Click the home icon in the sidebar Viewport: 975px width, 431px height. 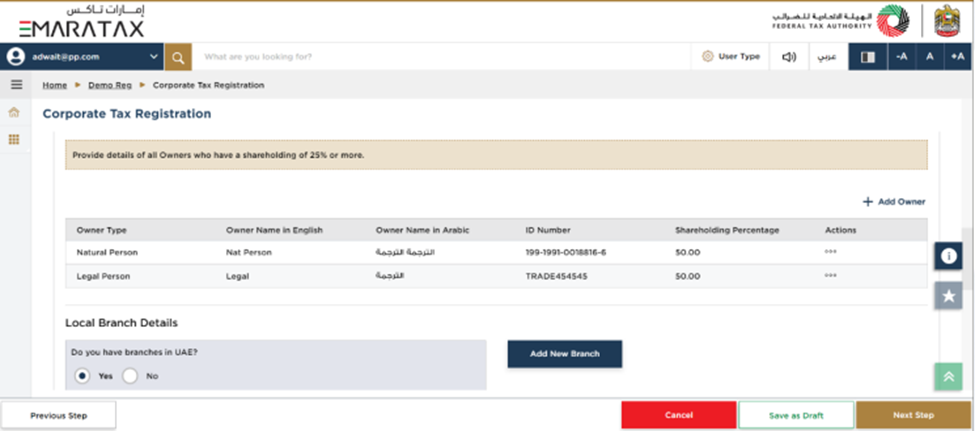15,113
